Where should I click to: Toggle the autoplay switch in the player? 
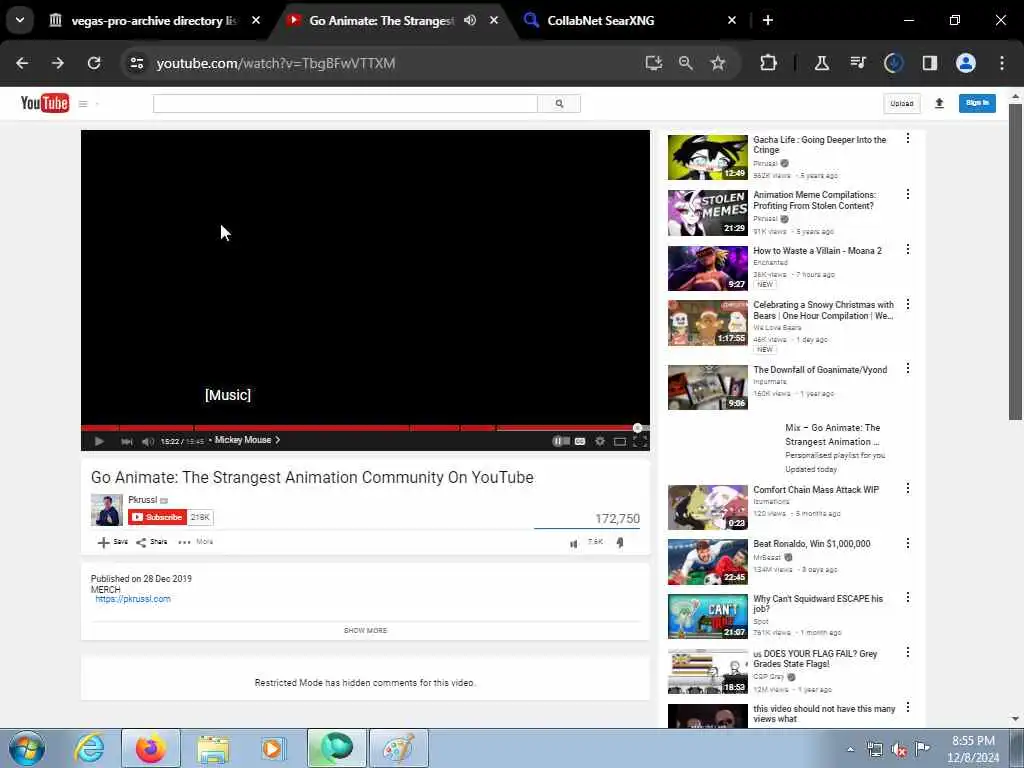tap(561, 441)
